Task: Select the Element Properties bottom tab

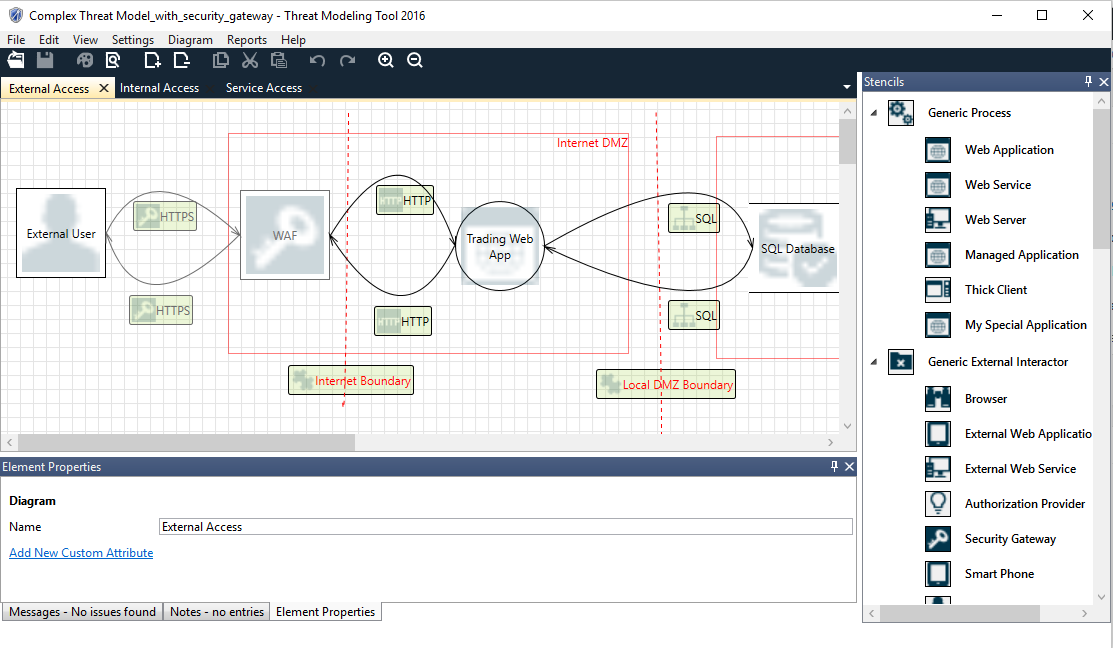Action: coord(325,612)
